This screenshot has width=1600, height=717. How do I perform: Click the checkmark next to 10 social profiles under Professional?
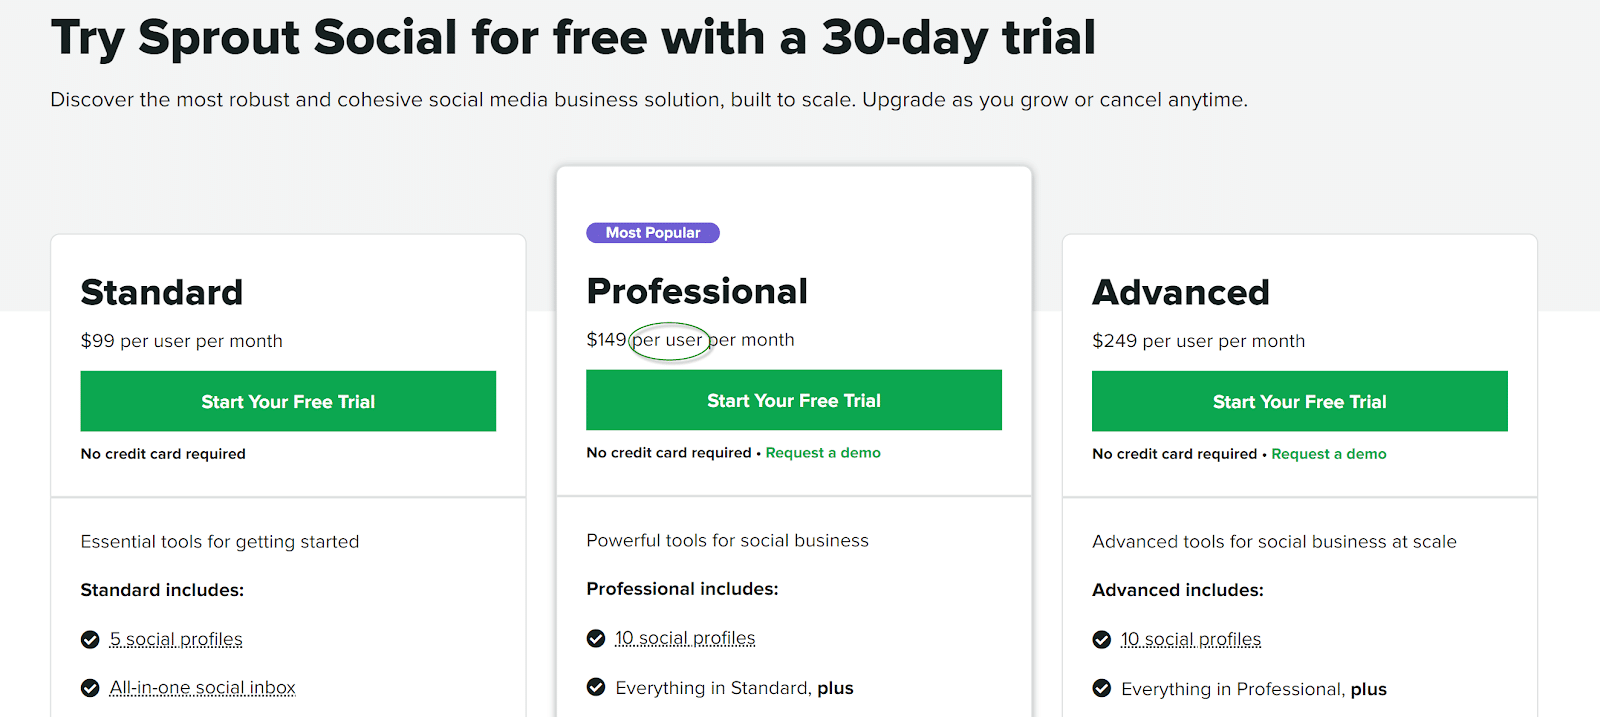pyautogui.click(x=595, y=637)
